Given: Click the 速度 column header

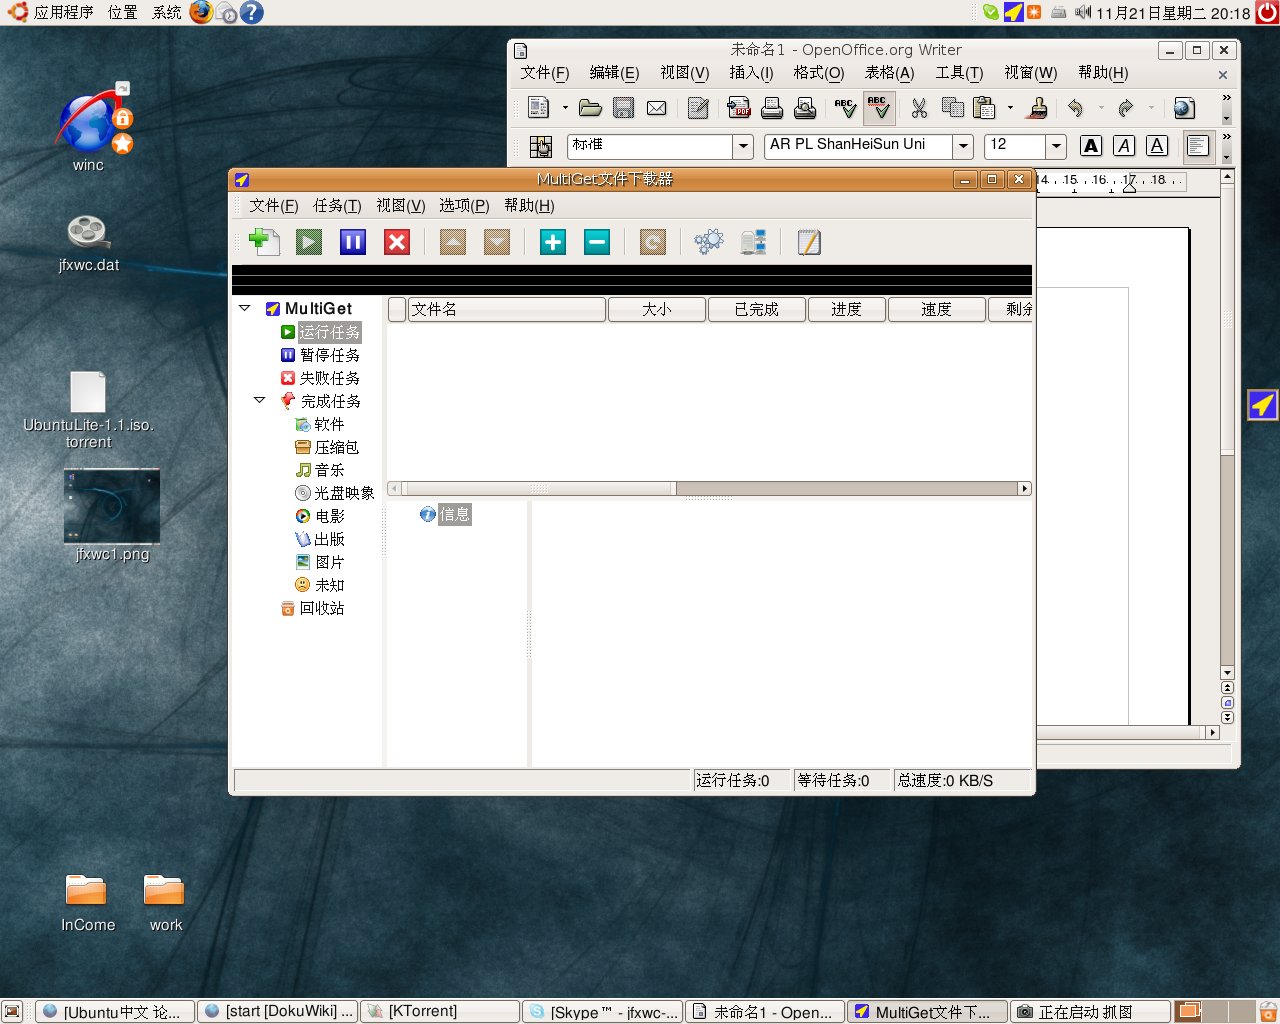Looking at the screenshot, I should 936,310.
